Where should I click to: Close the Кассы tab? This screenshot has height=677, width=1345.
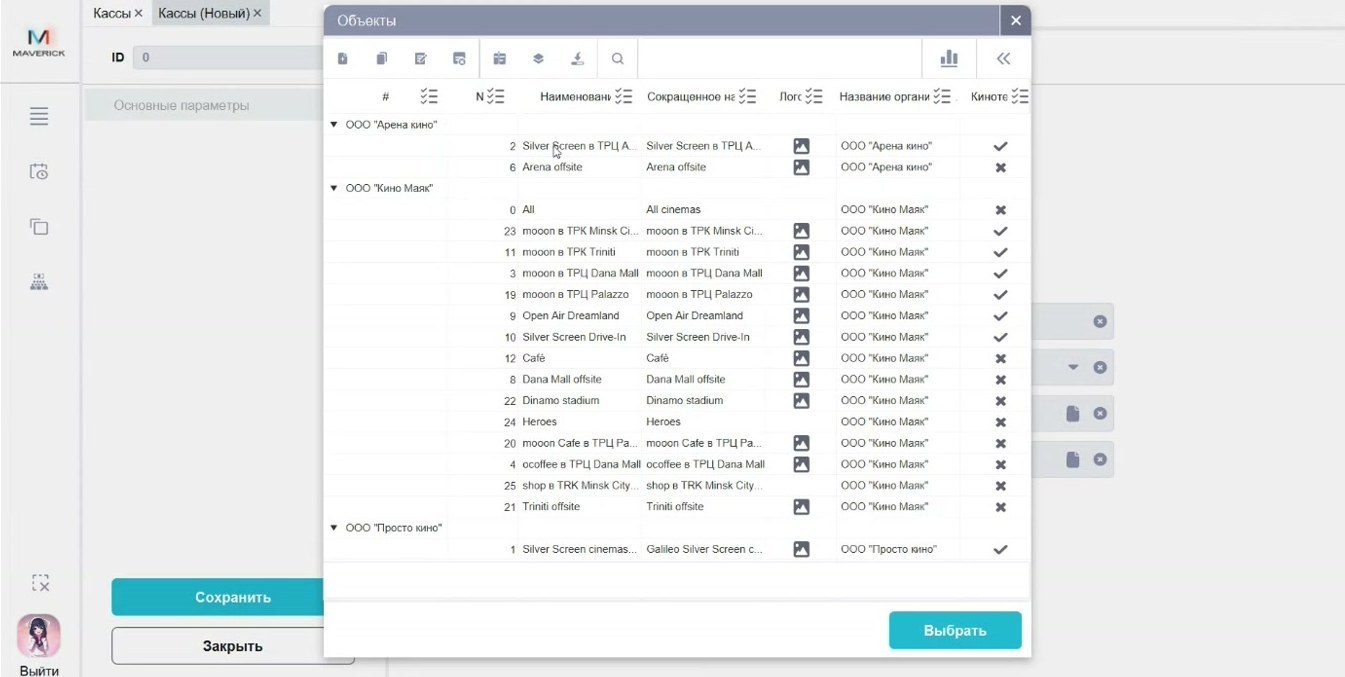(139, 13)
